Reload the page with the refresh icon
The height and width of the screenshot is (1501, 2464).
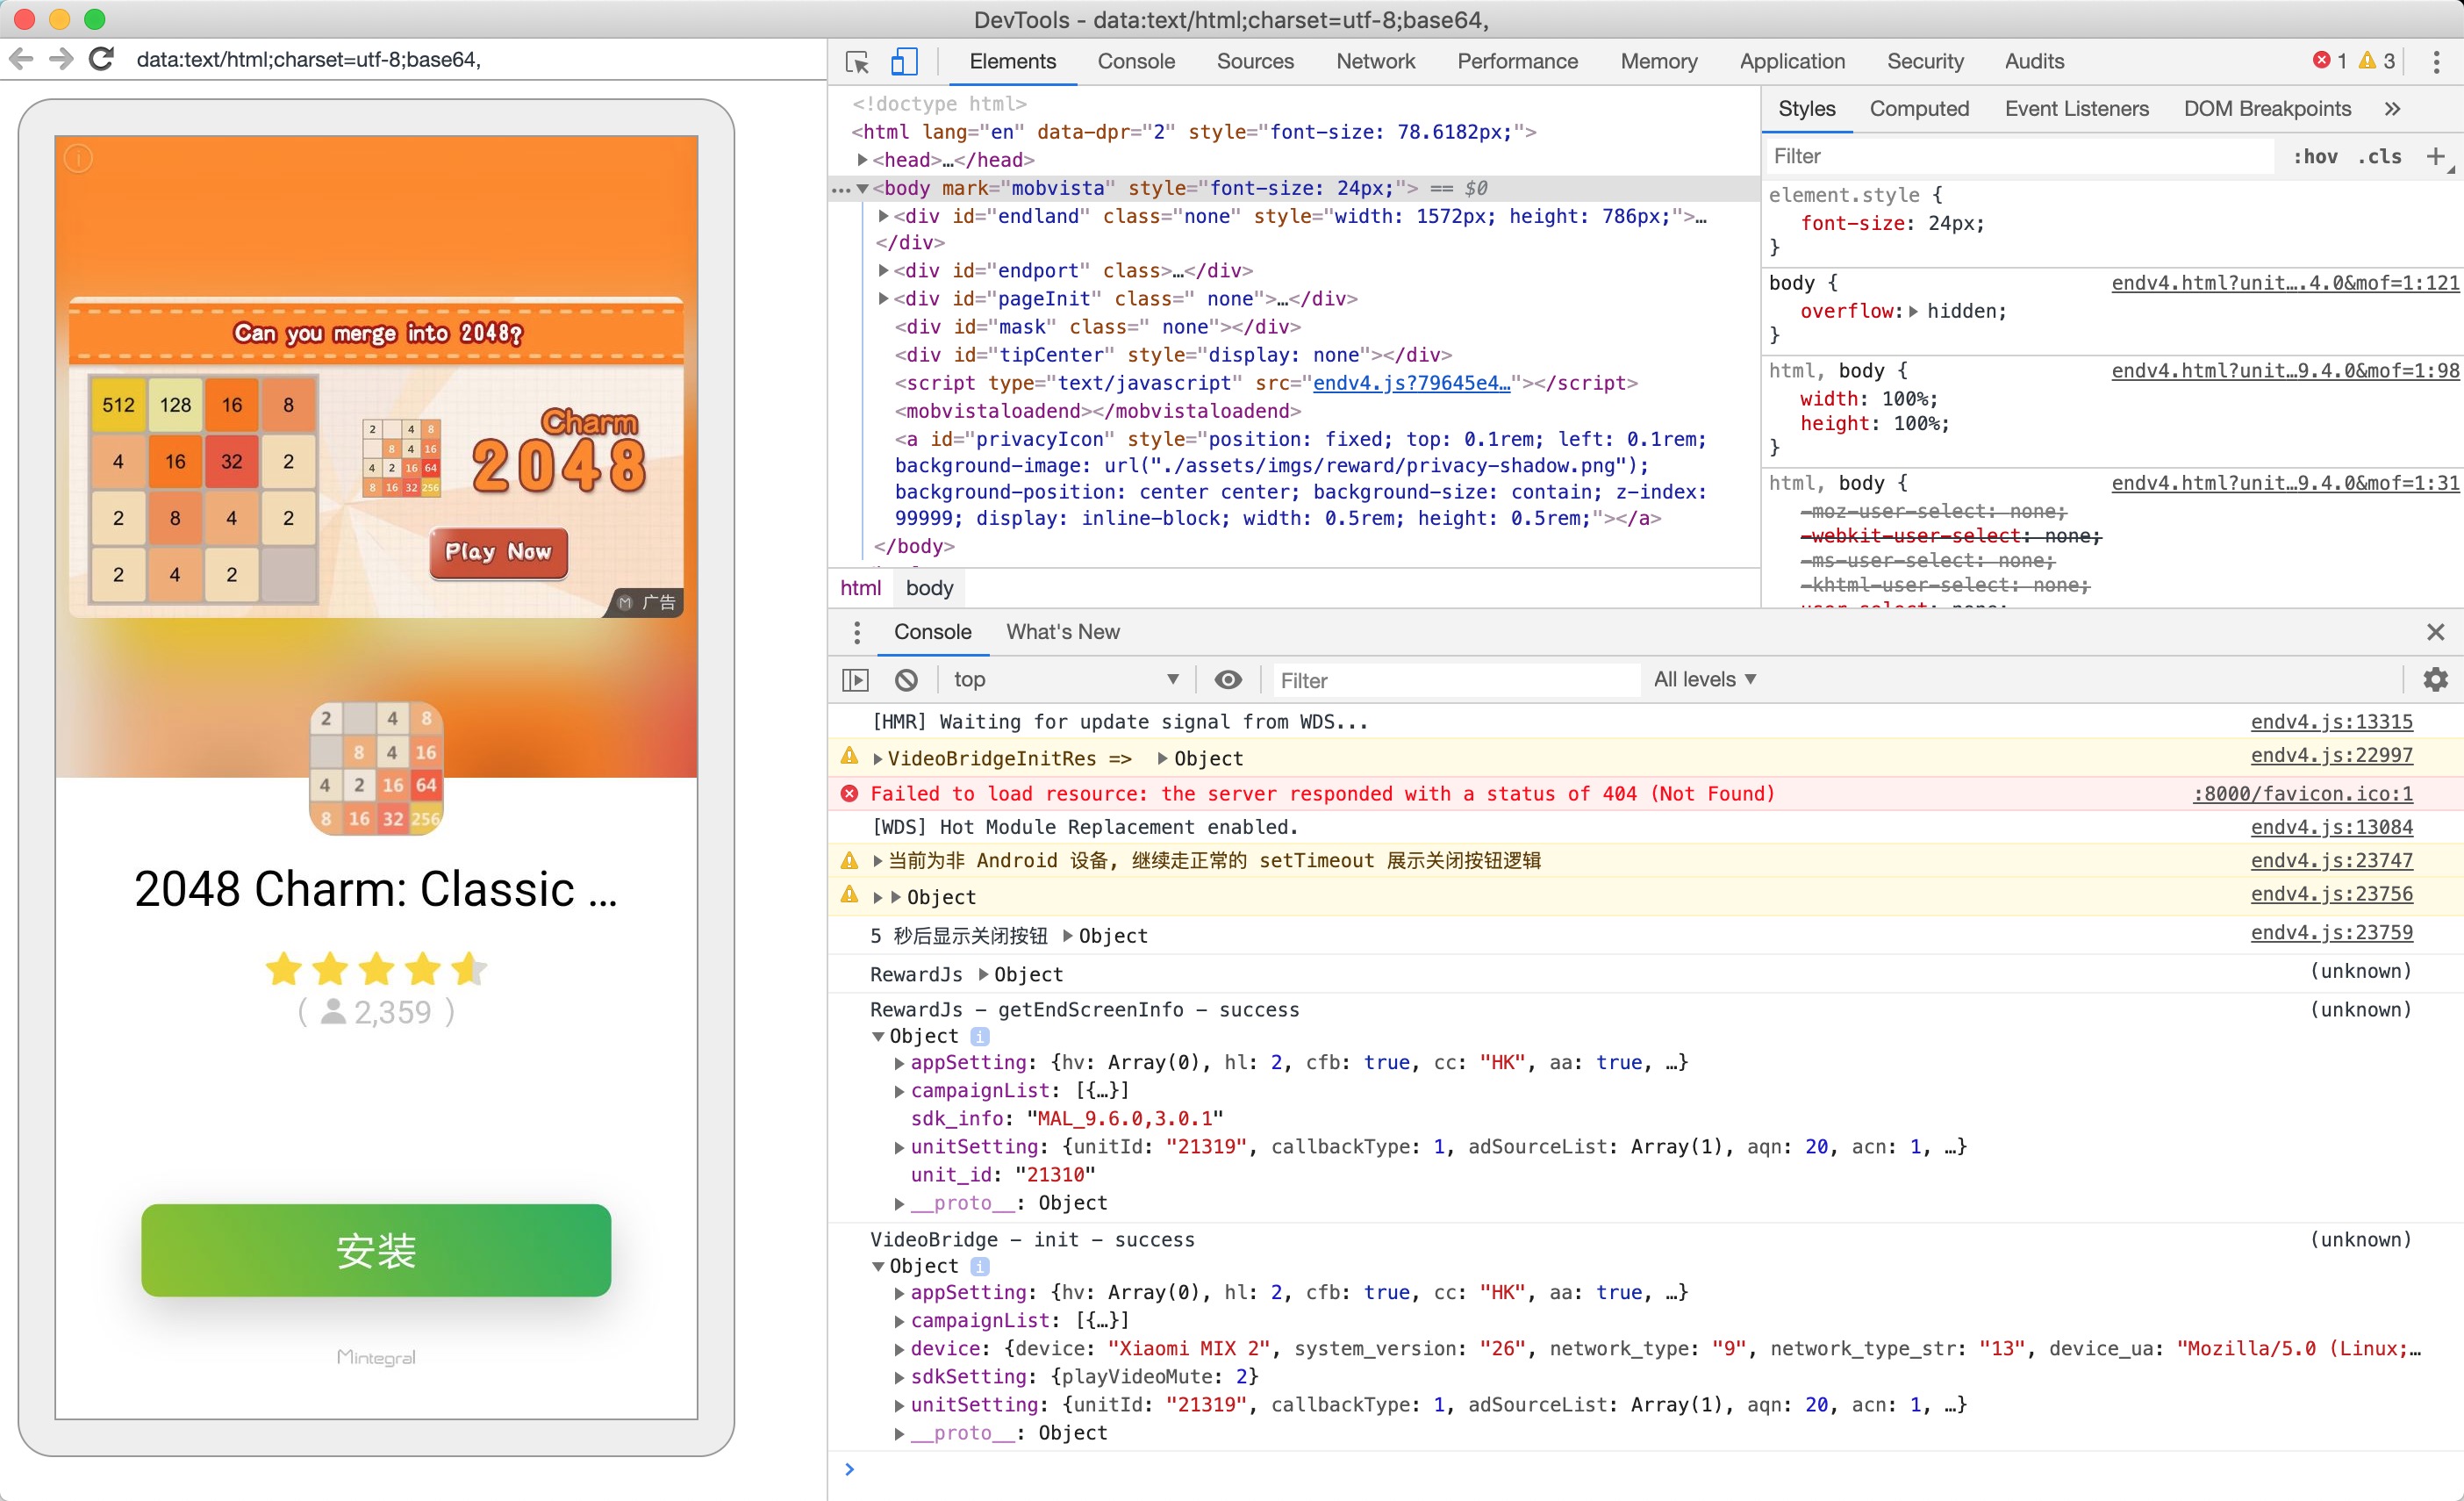click(x=101, y=59)
